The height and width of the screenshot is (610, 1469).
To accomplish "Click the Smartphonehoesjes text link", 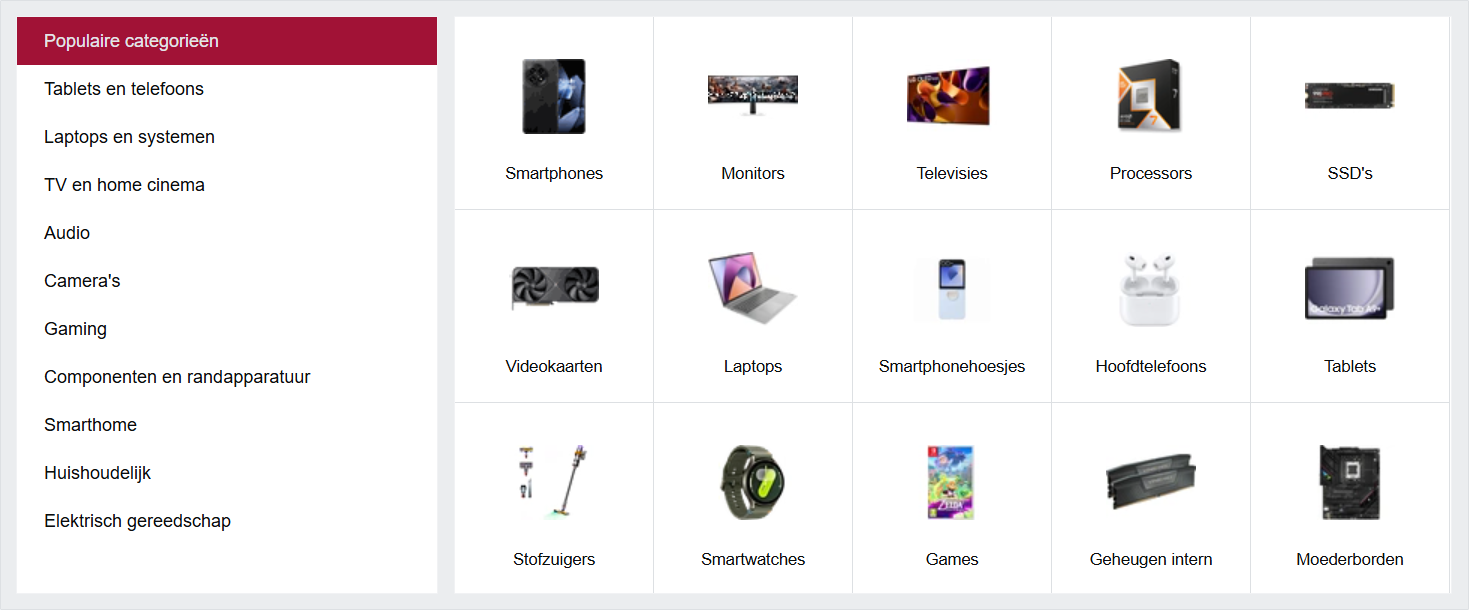I will pyautogui.click(x=952, y=366).
